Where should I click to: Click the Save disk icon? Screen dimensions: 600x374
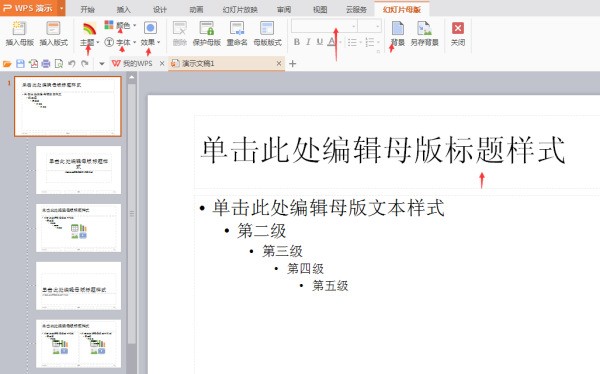(20, 64)
